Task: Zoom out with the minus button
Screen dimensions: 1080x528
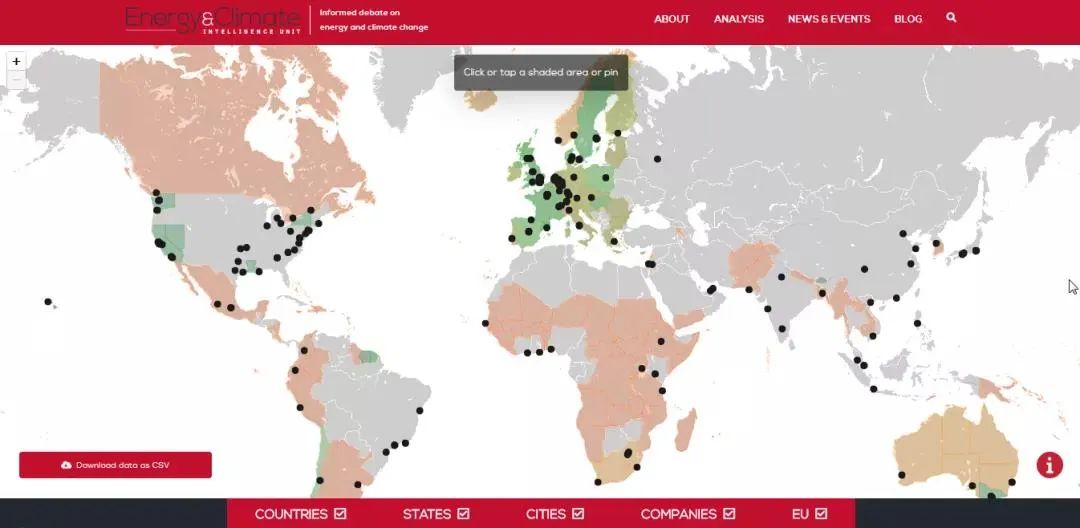Action: (16, 80)
